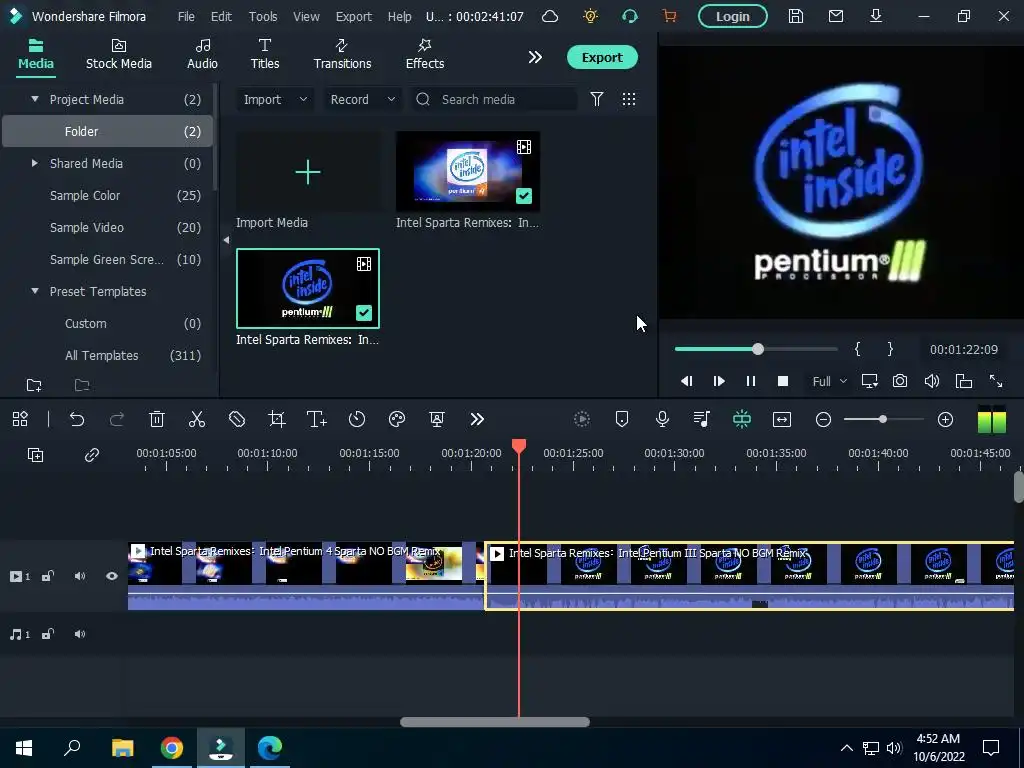Save project with the floppy disk icon
1024x768 pixels.
(796, 16)
